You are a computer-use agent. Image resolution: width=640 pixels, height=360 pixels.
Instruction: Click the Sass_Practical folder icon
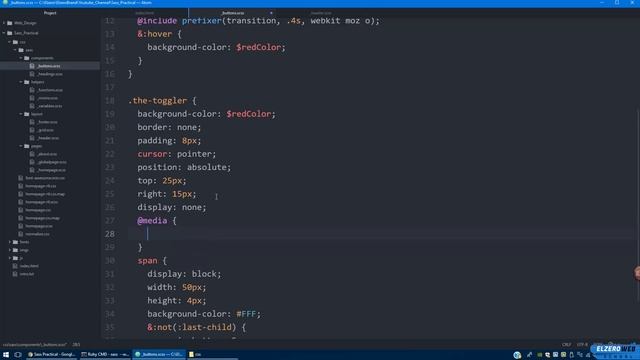click(x=10, y=33)
